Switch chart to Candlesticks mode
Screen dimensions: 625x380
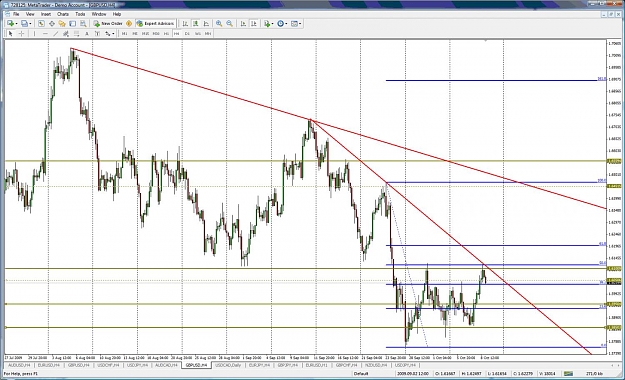point(196,24)
